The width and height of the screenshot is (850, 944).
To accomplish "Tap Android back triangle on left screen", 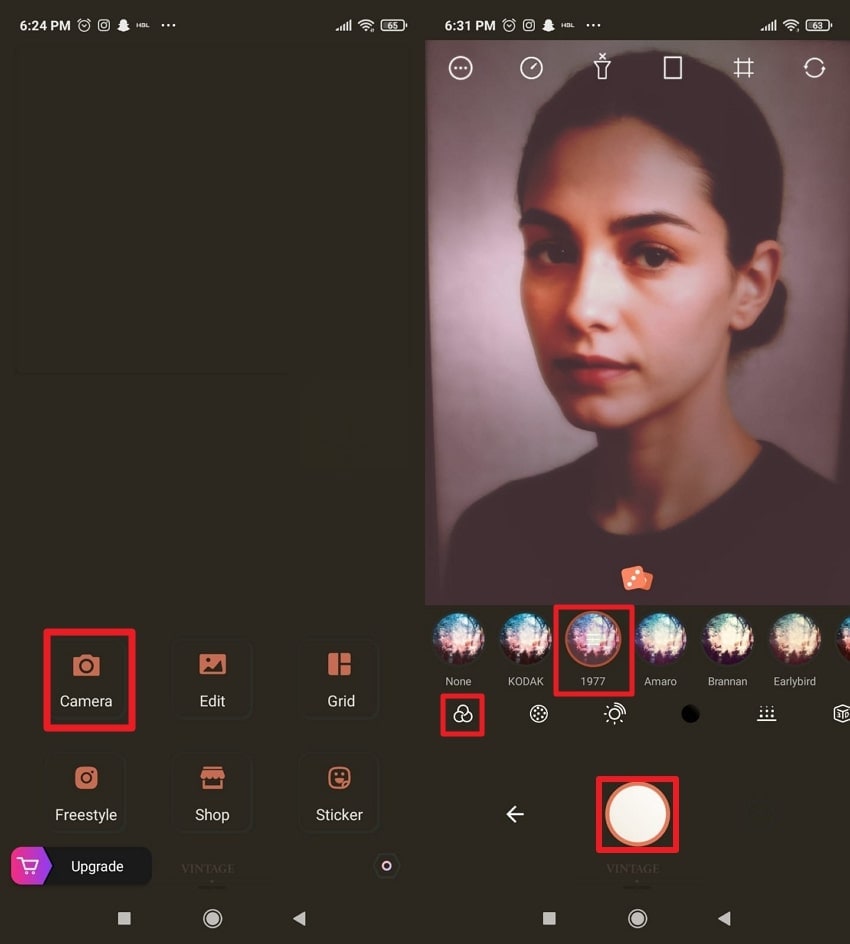I will (299, 918).
